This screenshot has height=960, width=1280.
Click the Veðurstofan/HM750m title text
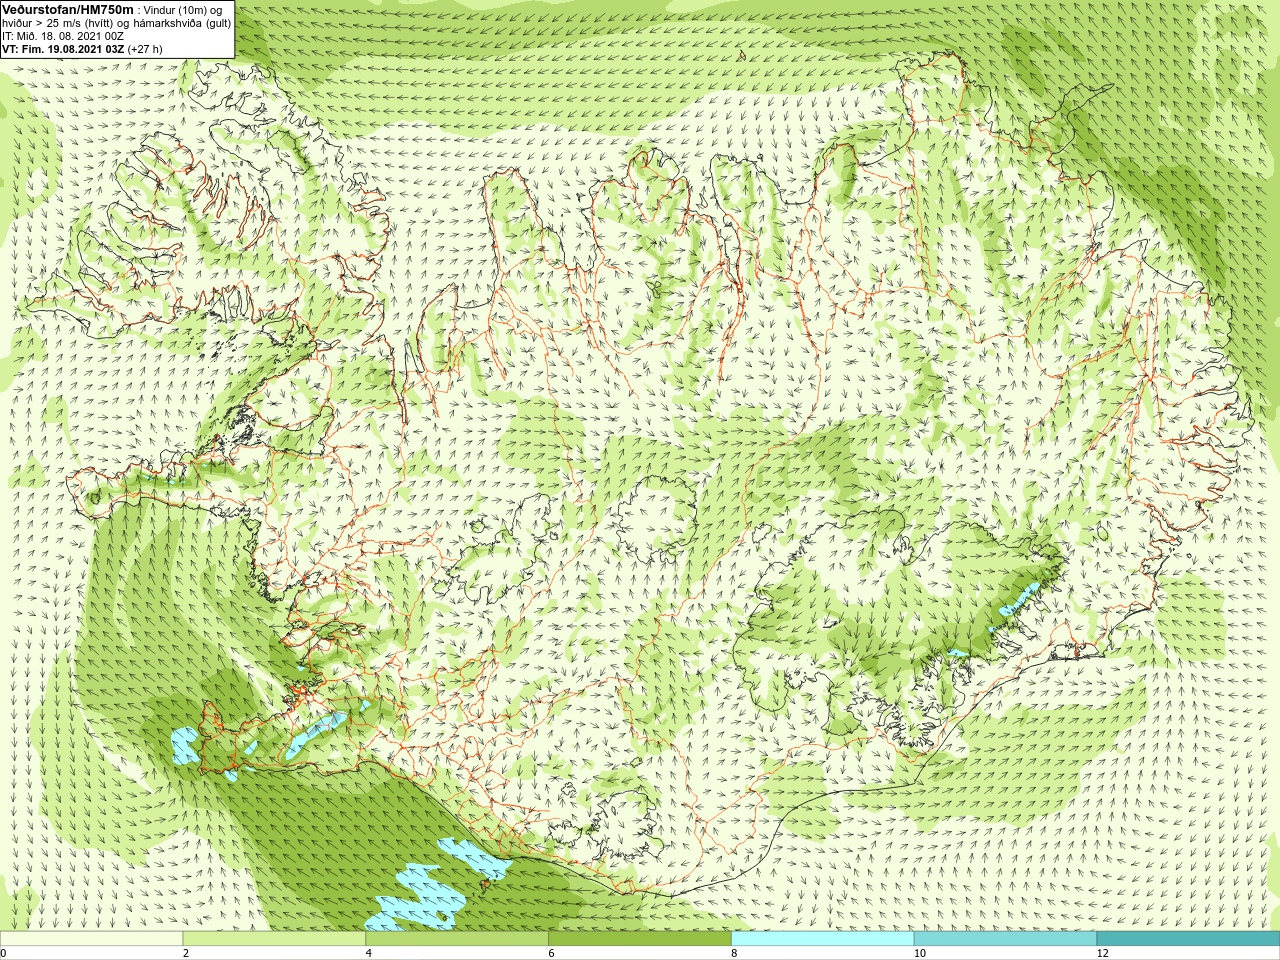pos(67,8)
